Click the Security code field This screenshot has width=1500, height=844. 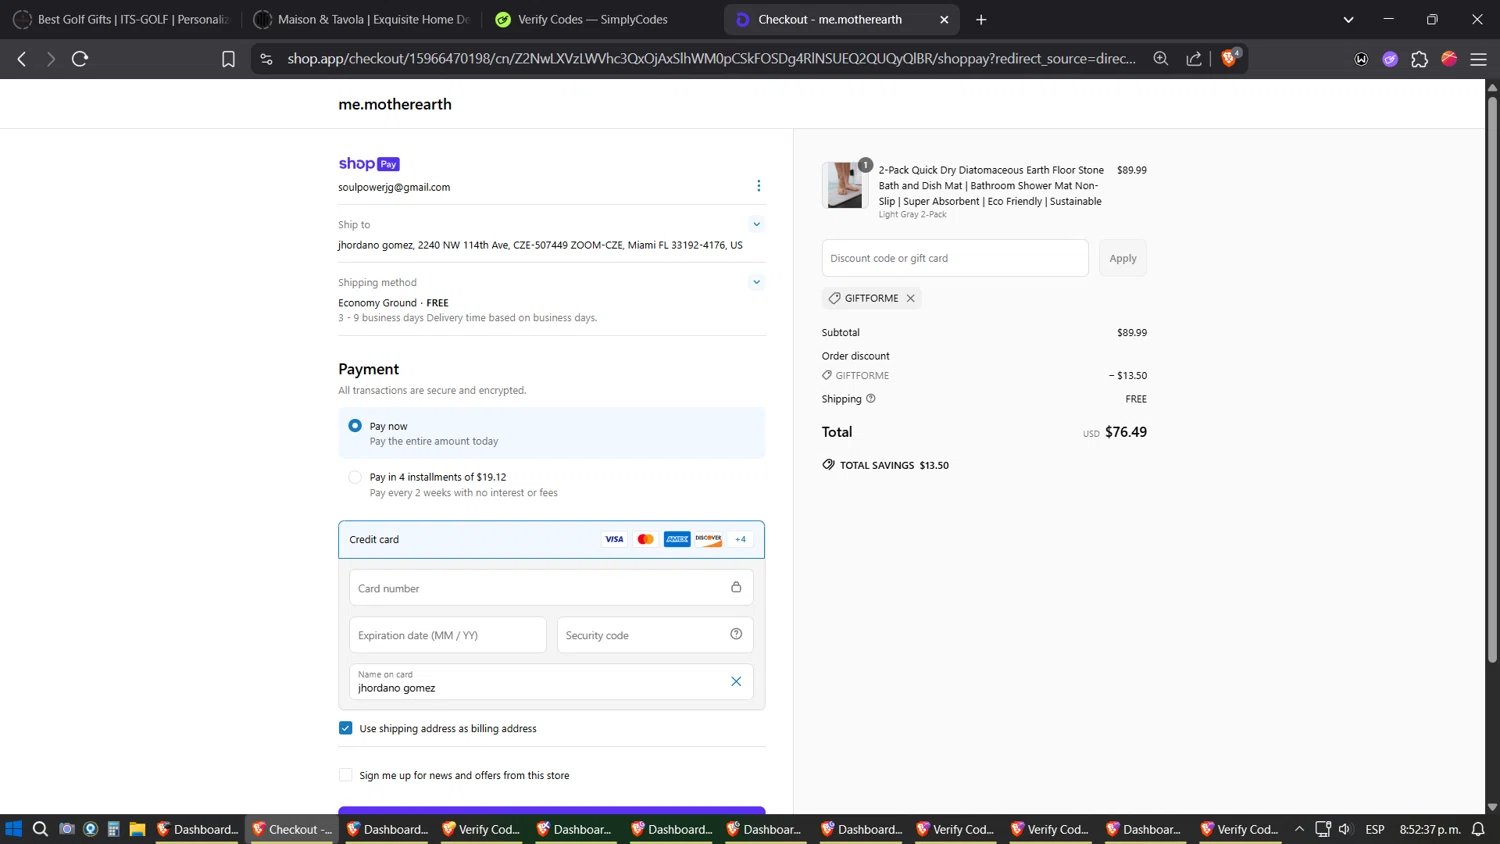coord(655,635)
